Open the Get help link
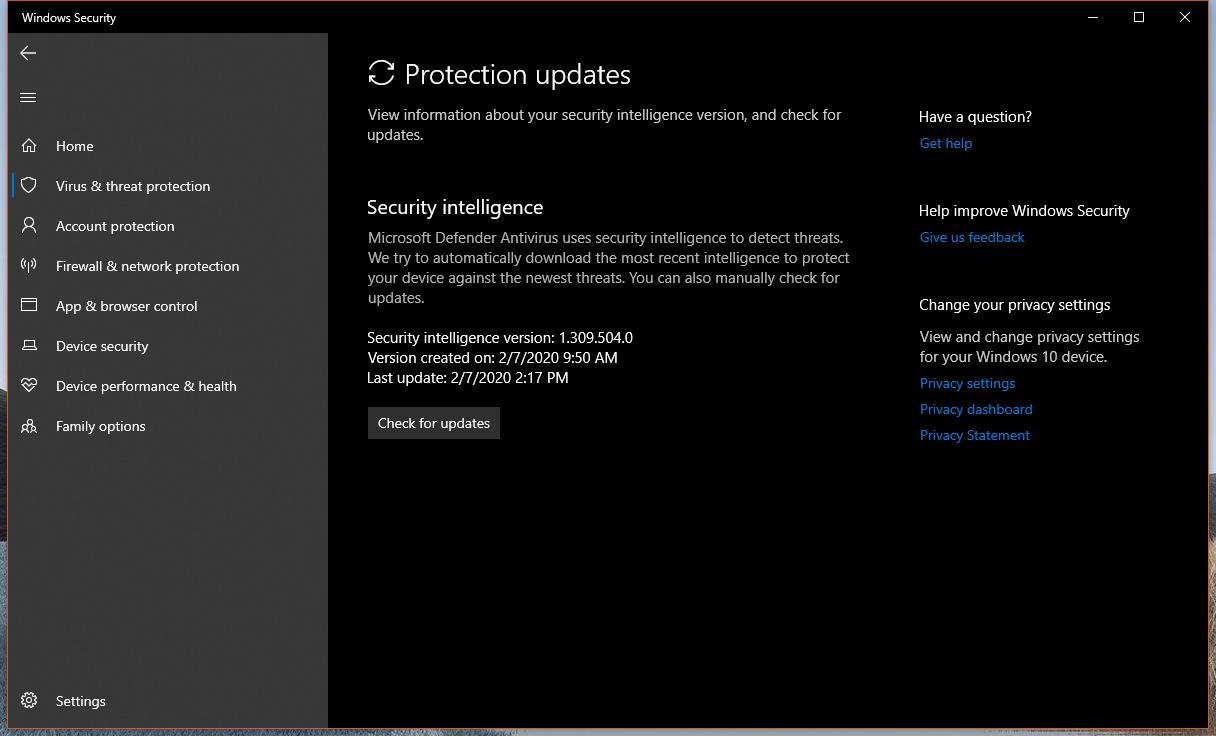 click(x=945, y=143)
